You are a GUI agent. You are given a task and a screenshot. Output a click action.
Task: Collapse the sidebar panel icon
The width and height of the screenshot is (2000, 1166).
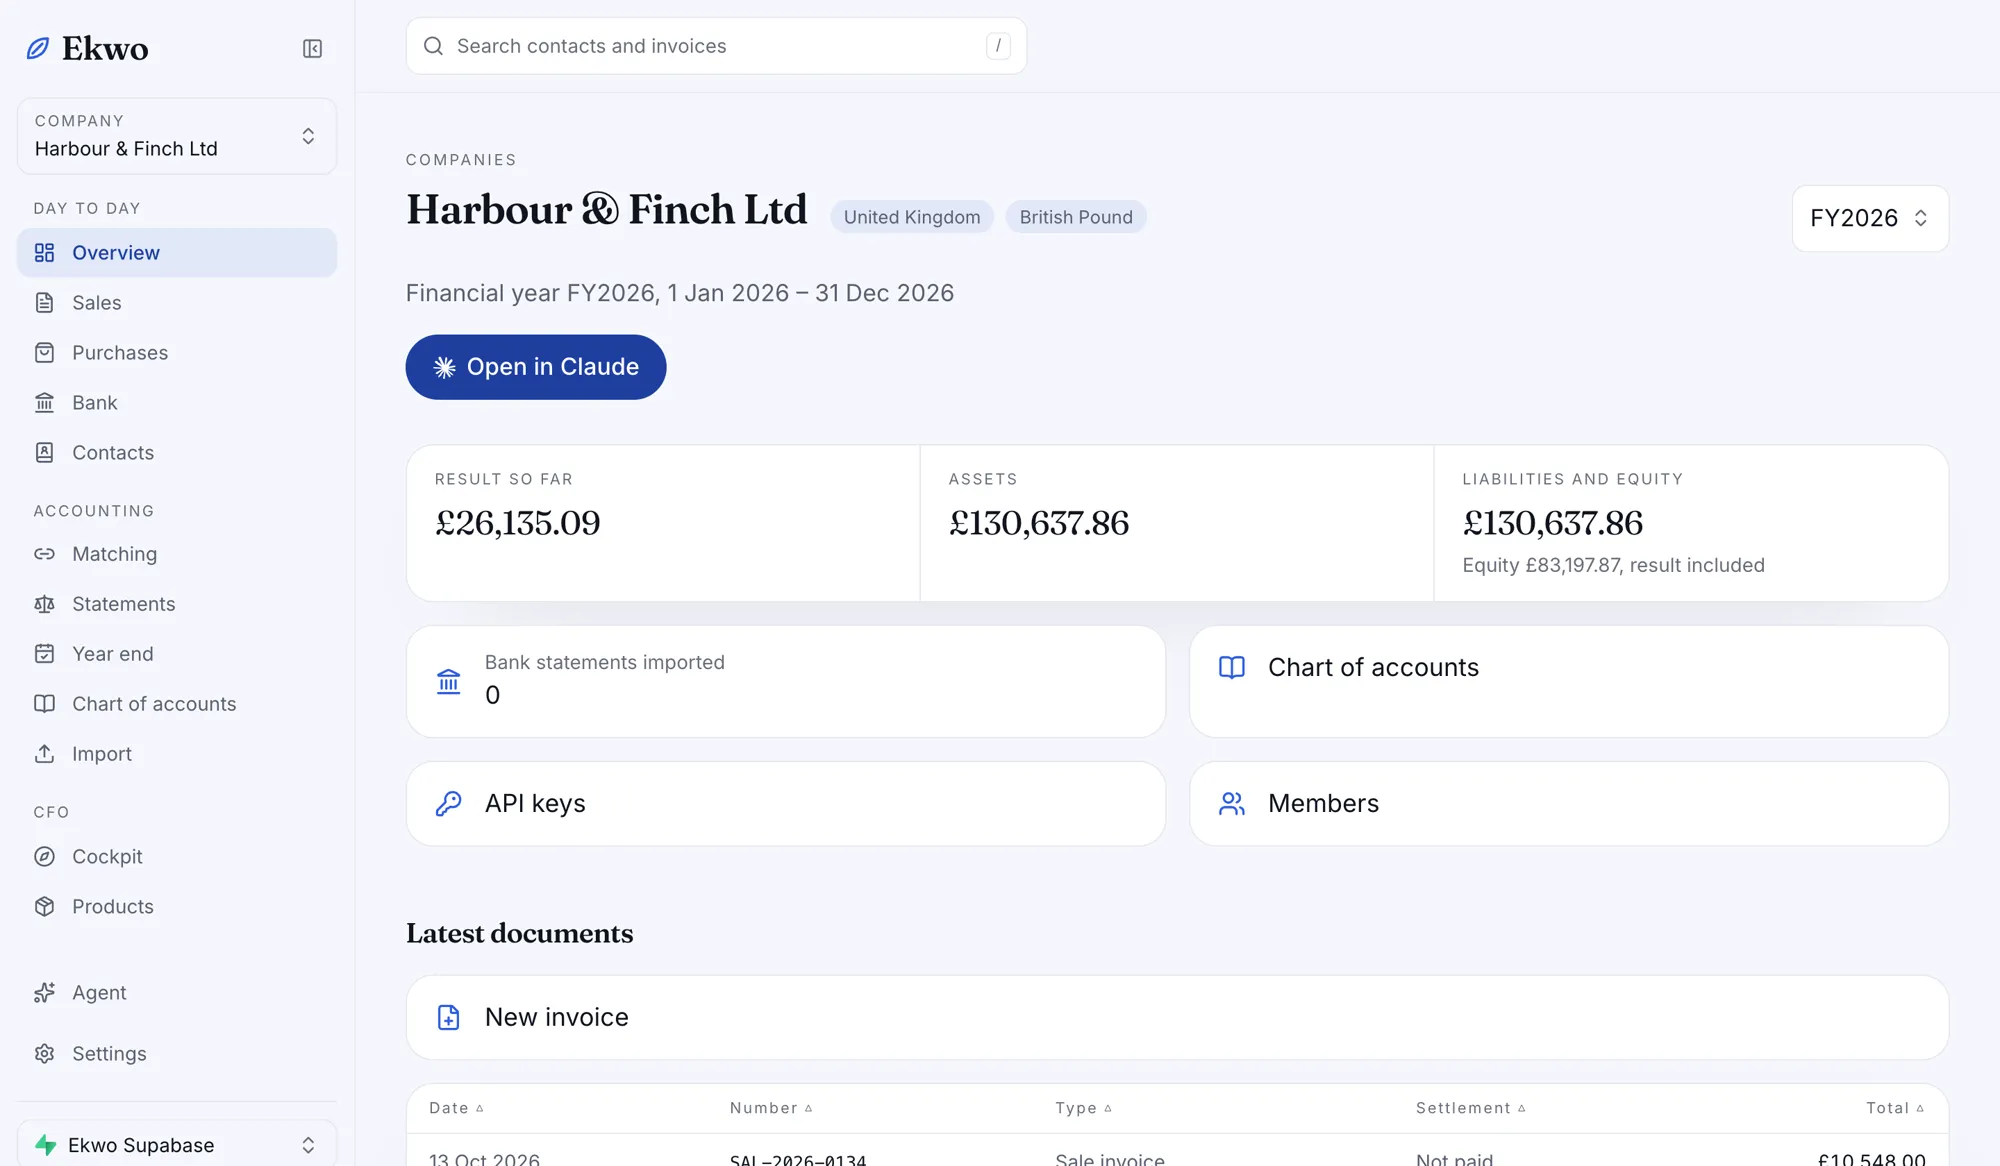click(312, 49)
